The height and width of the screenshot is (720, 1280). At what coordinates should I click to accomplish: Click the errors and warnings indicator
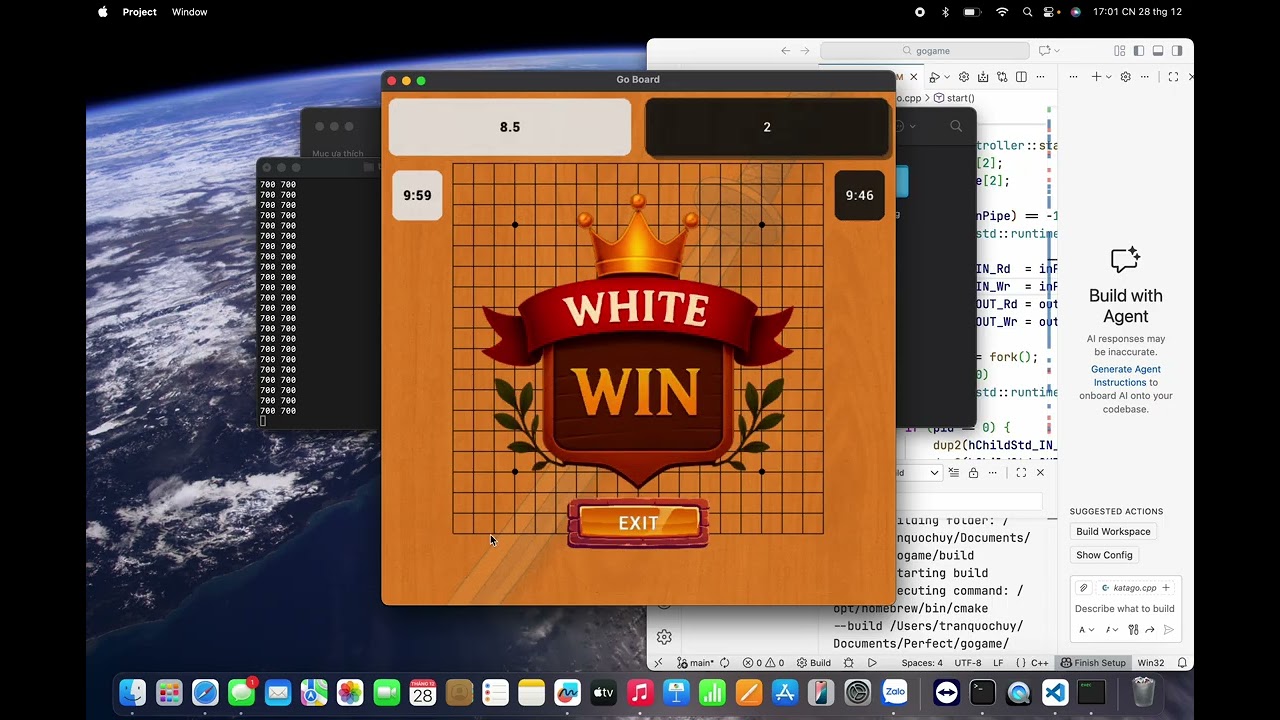click(x=763, y=663)
